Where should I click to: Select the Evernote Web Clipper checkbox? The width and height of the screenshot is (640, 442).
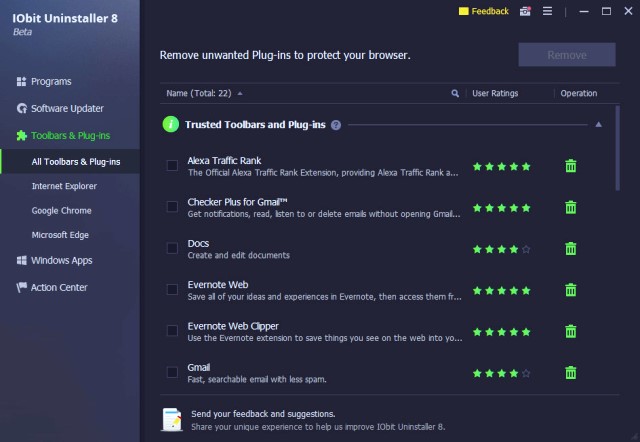172,331
